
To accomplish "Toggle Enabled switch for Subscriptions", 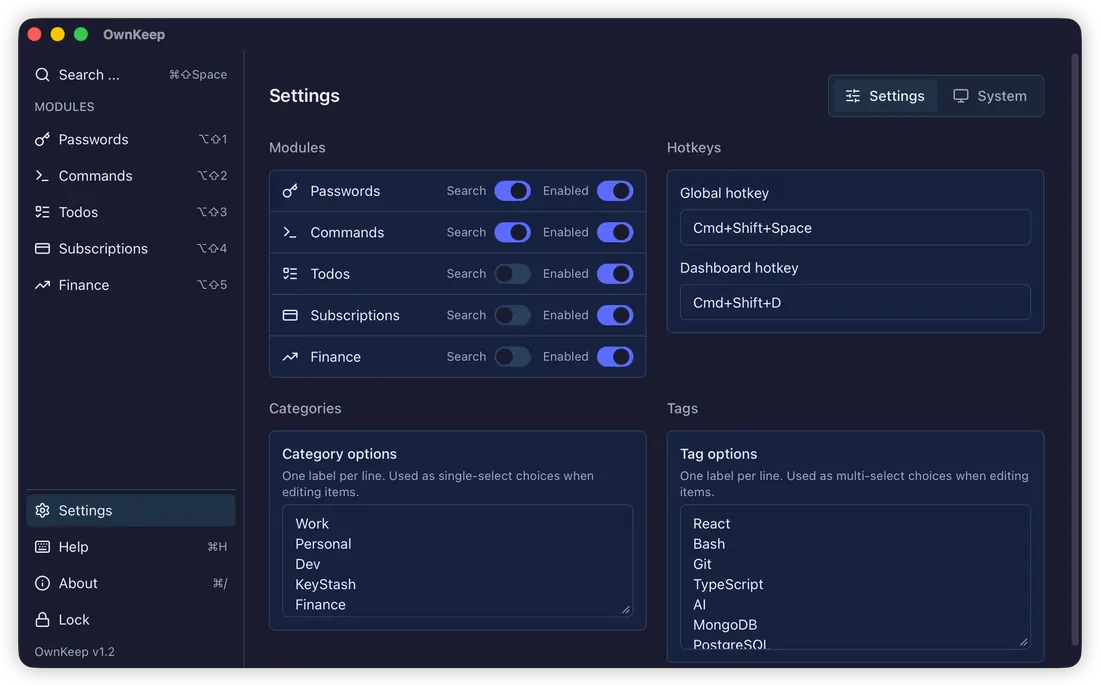I will (615, 316).
